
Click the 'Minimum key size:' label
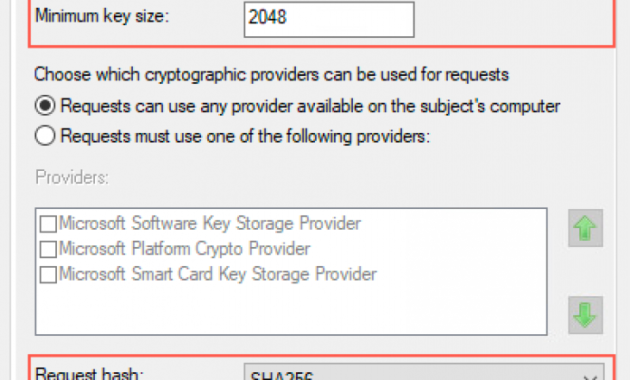coord(102,16)
